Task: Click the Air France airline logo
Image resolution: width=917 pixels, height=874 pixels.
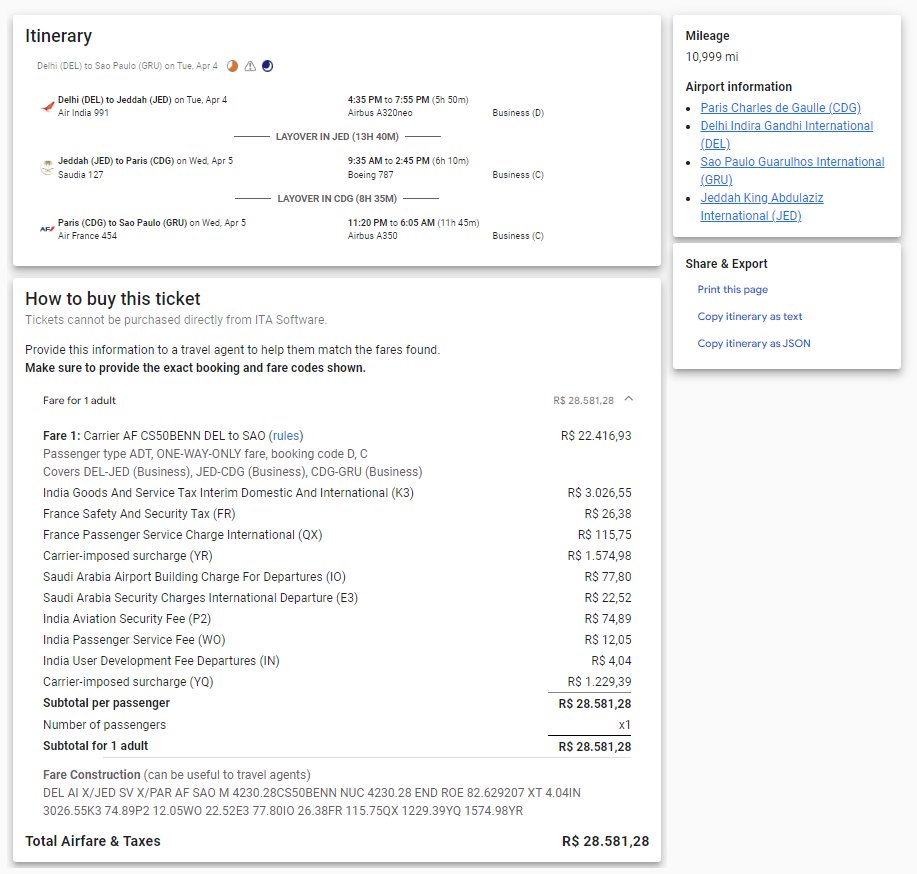Action: (x=47, y=229)
